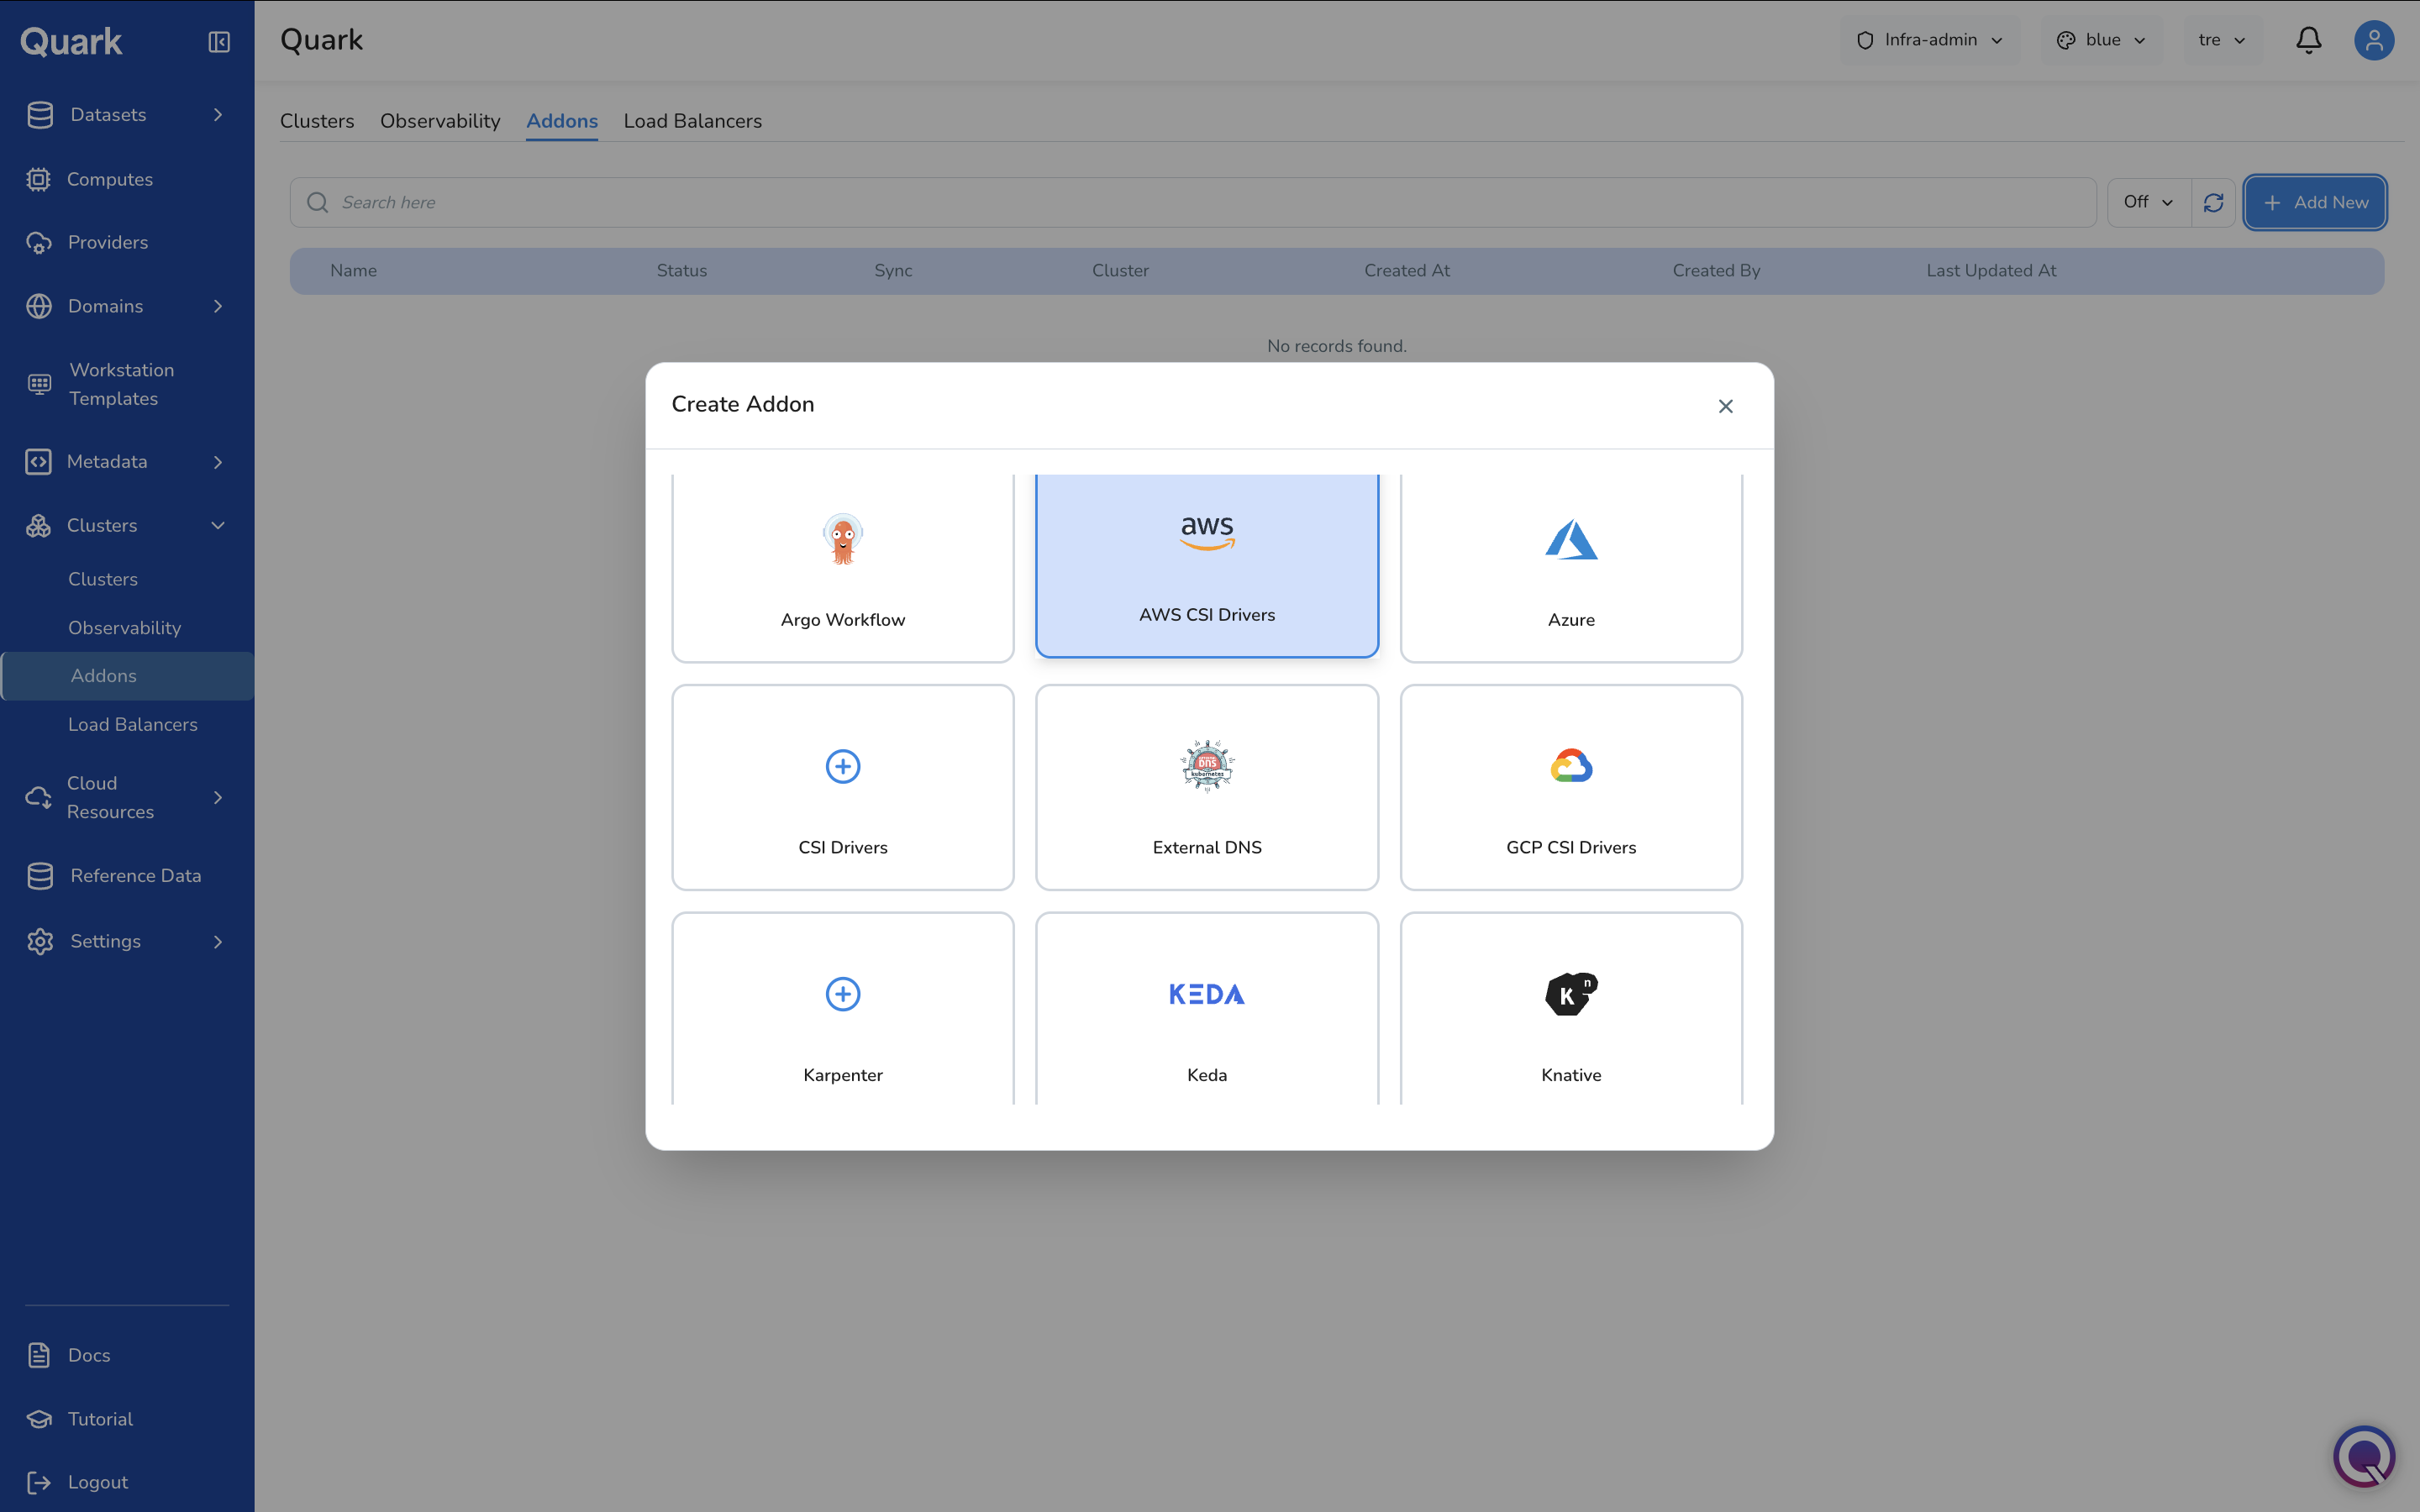Select the Argo Workflow addon card
The width and height of the screenshot is (2420, 1512).
point(843,567)
